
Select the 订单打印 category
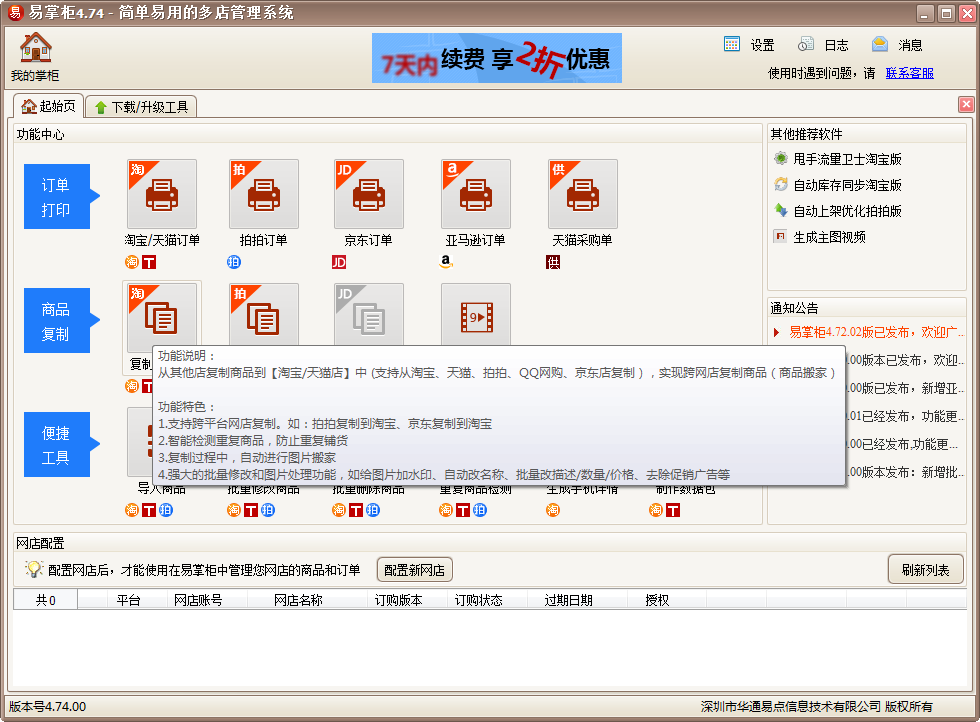[x=61, y=196]
